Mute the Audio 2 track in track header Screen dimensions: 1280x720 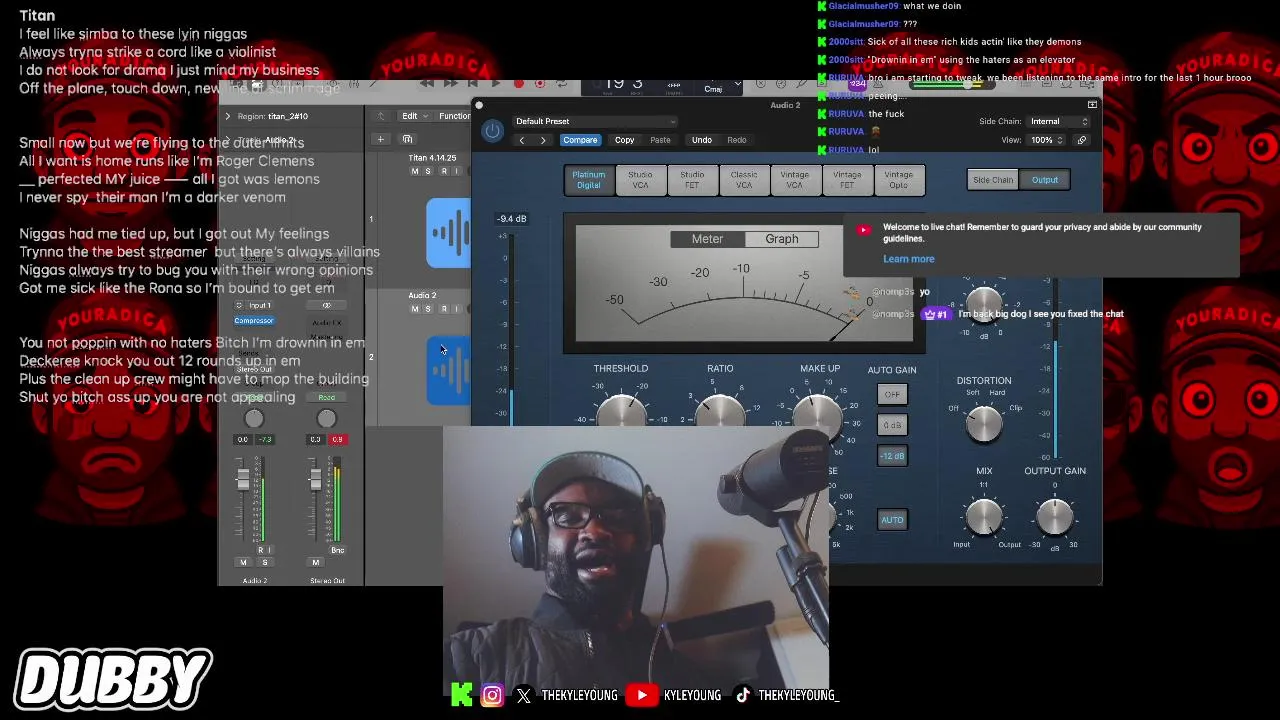415,309
